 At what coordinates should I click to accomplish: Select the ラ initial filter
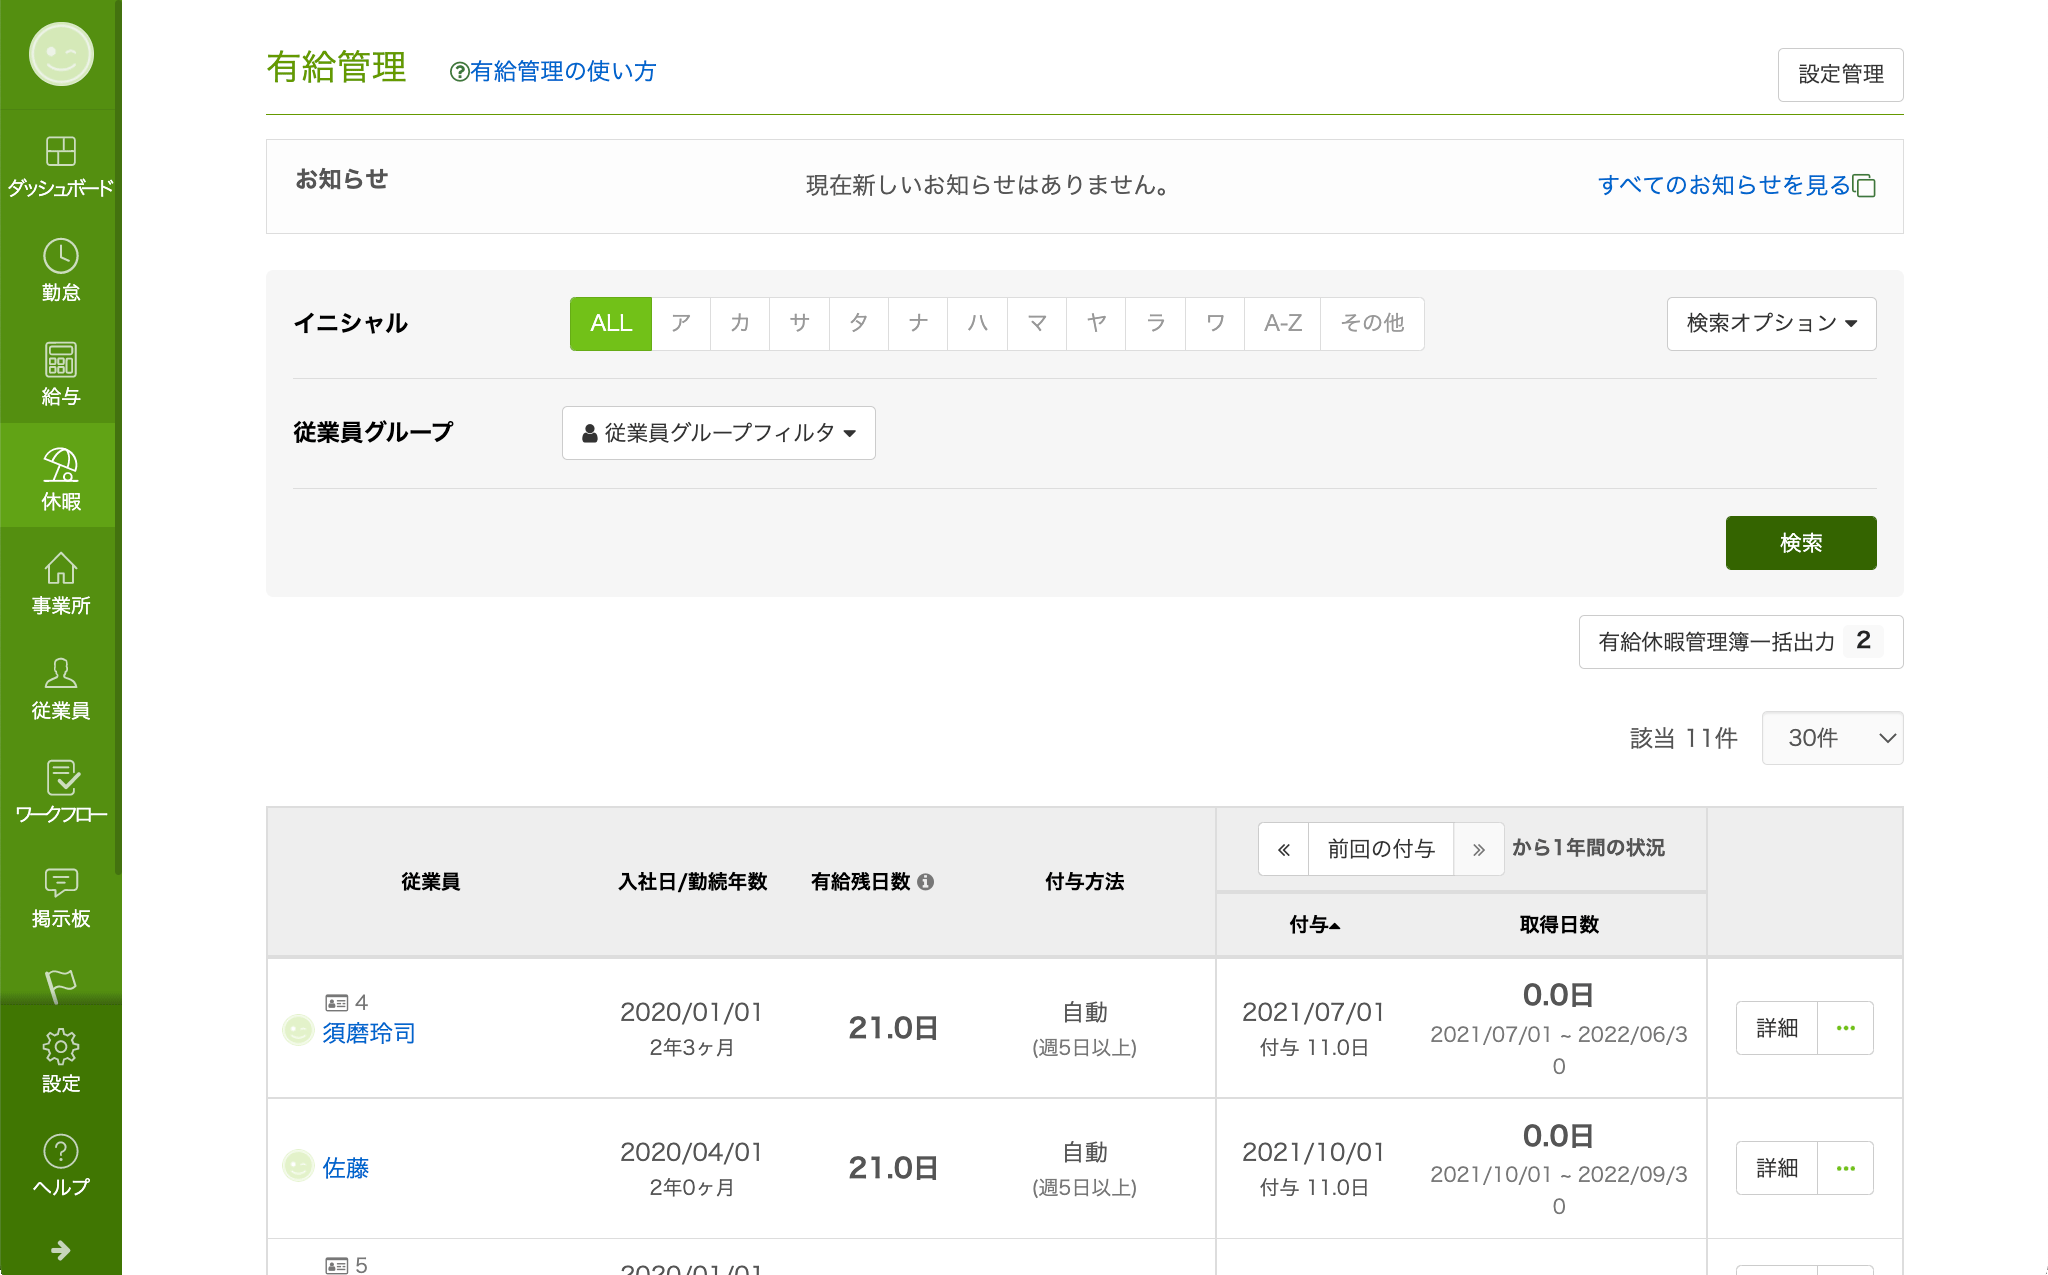point(1156,323)
